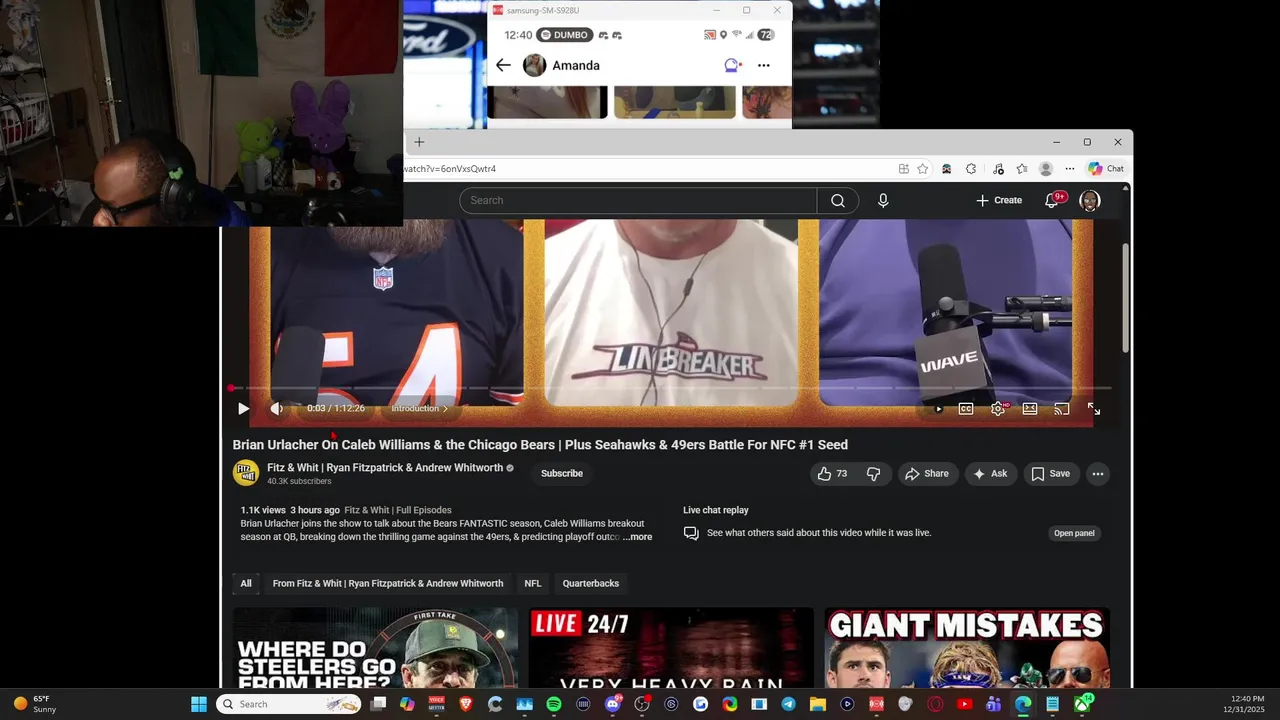Open Brave browser from taskbar
The image size is (1280, 720).
point(466,704)
